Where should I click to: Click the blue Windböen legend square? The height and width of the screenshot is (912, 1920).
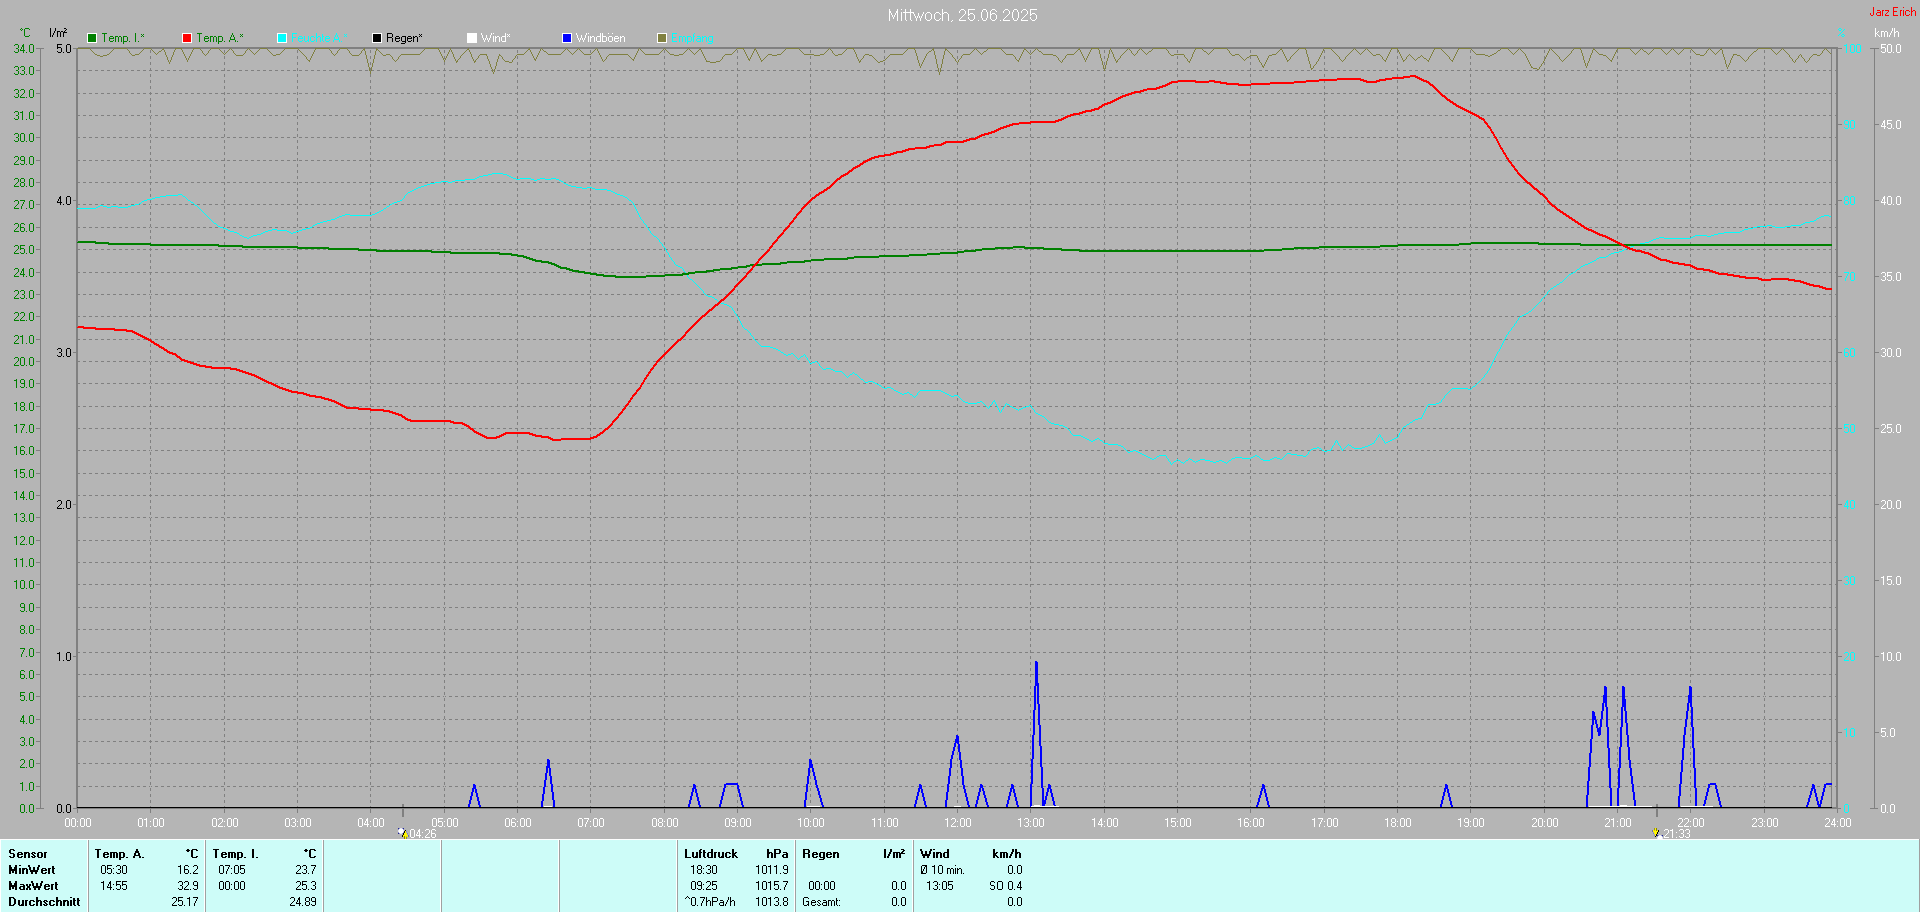pos(567,38)
